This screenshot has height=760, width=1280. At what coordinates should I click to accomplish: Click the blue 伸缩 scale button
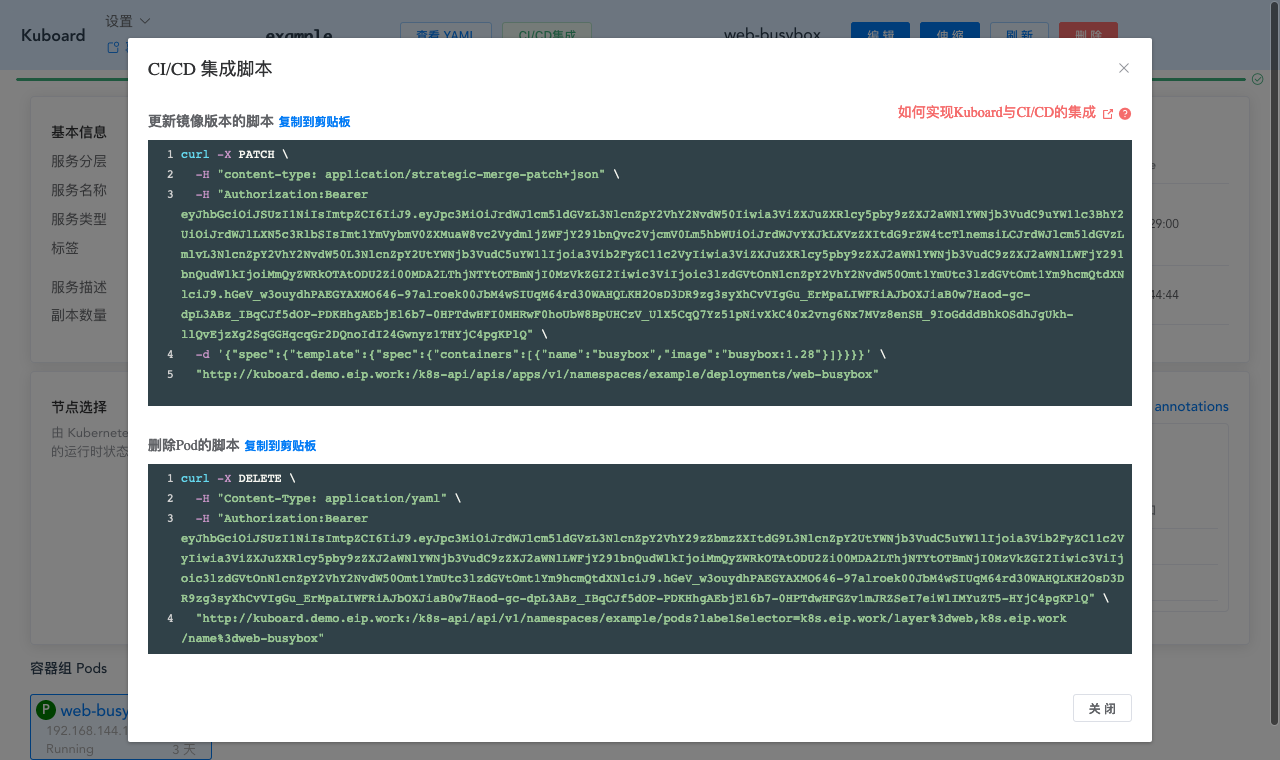949,34
